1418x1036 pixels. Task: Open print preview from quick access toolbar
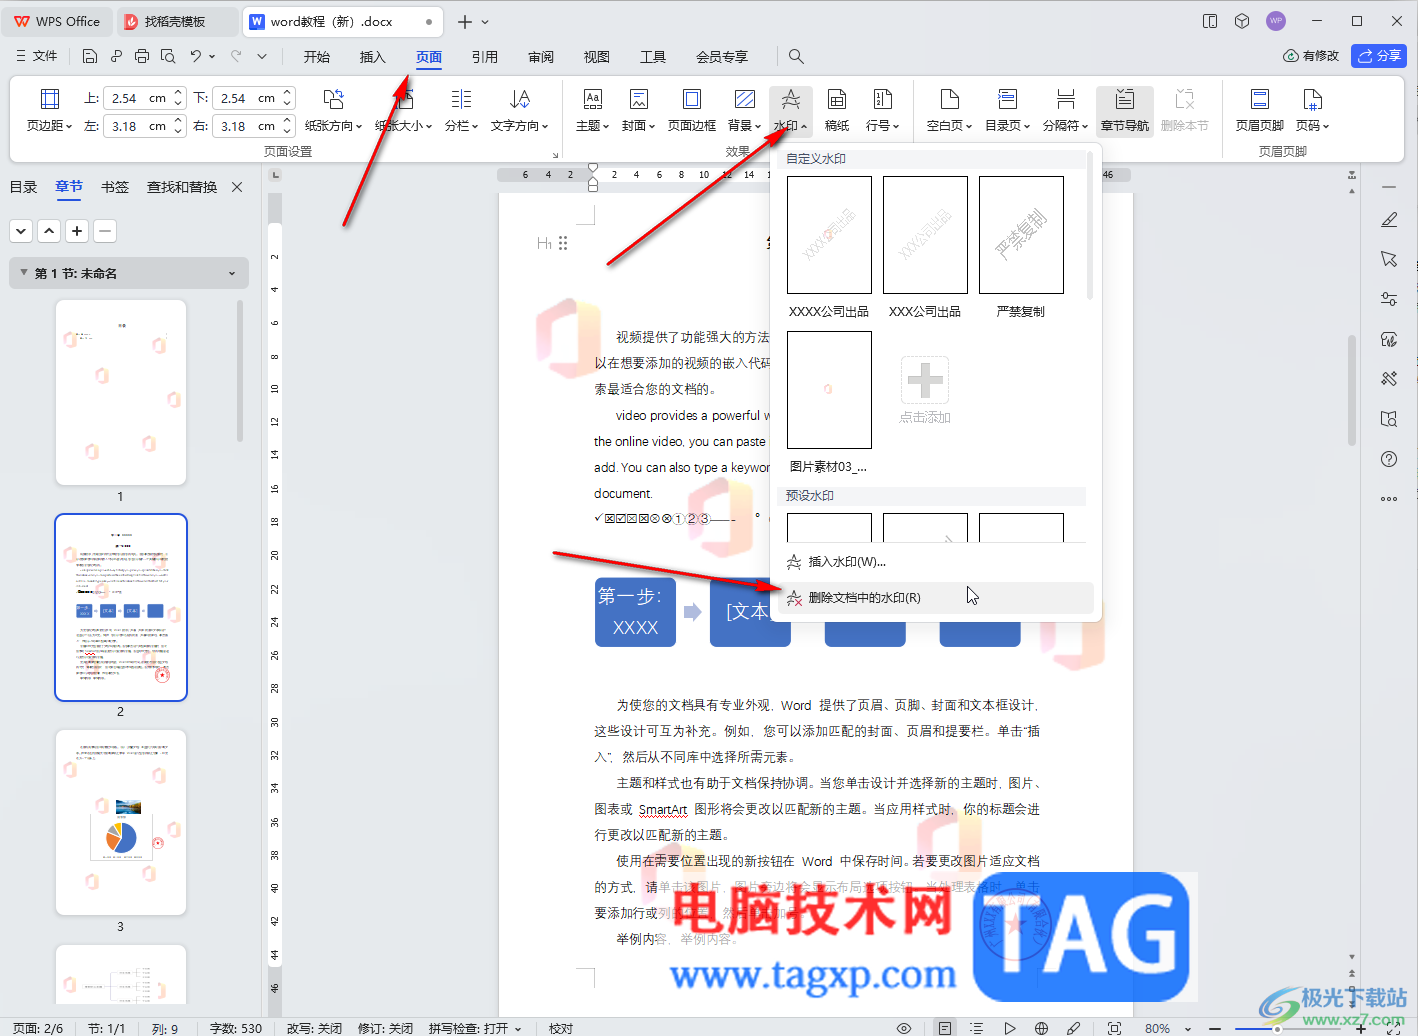click(x=168, y=56)
